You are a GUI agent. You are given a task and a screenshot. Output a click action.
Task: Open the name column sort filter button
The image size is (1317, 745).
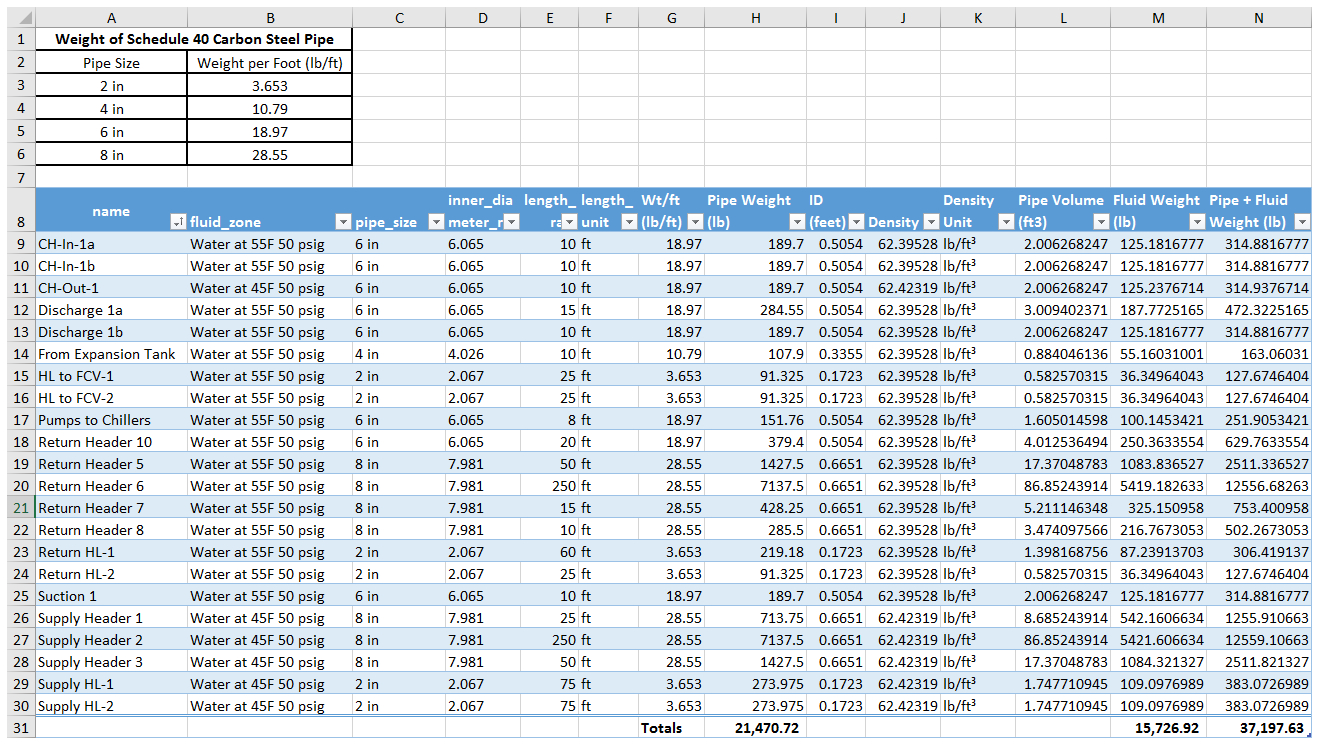point(177,222)
